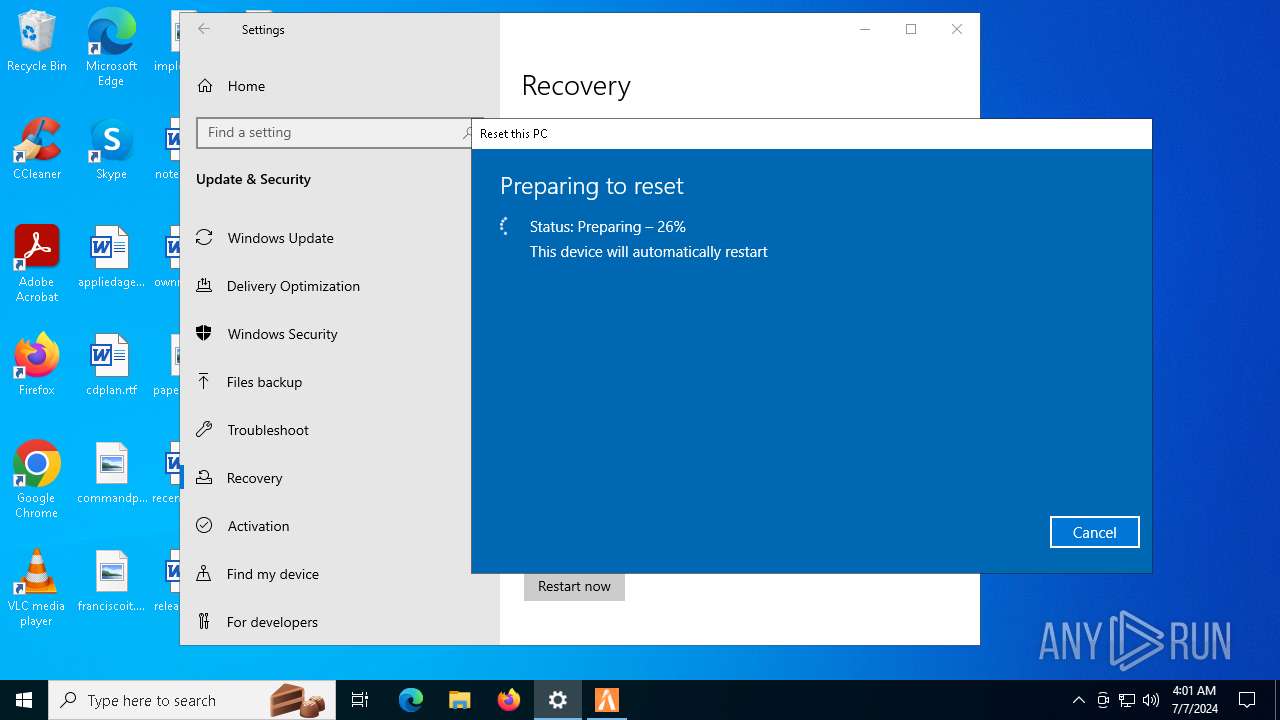Click the taskbar search box
Image resolution: width=1280 pixels, height=720 pixels.
pyautogui.click(x=192, y=700)
